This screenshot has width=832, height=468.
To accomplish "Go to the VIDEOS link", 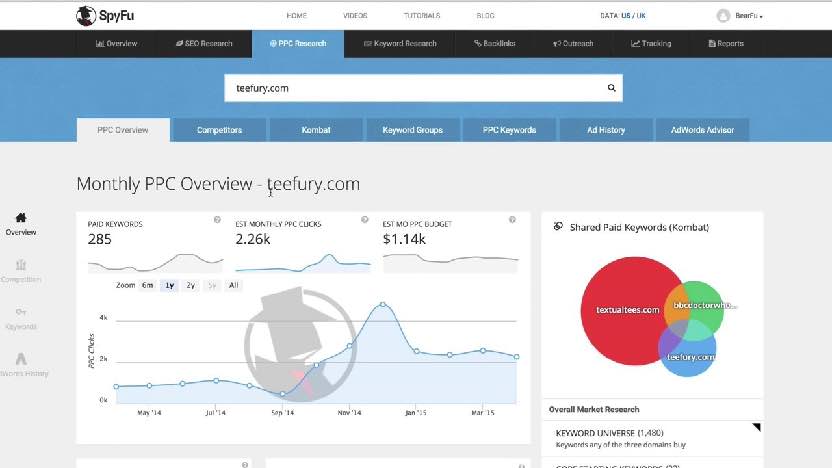I will click(x=355, y=16).
